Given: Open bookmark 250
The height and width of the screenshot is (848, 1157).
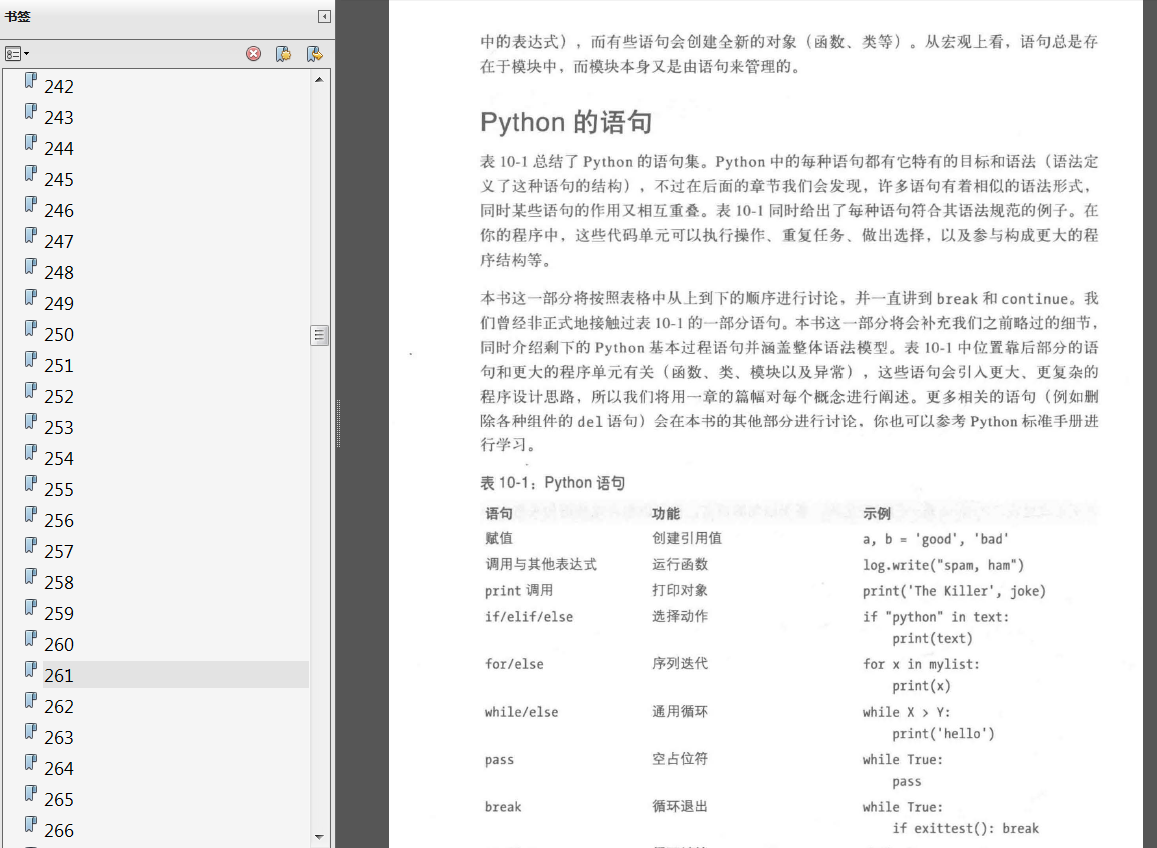Looking at the screenshot, I should coord(58,335).
